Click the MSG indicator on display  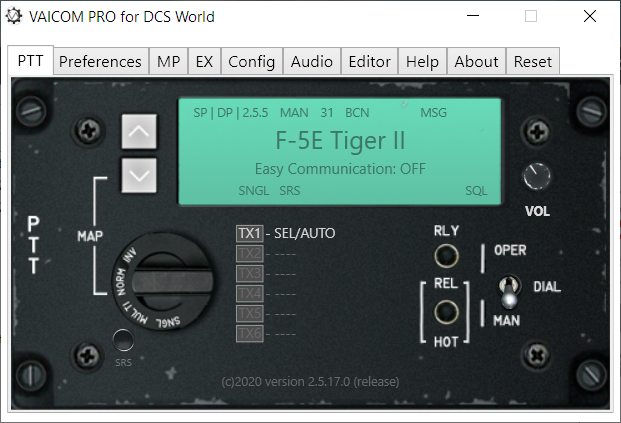[433, 113]
